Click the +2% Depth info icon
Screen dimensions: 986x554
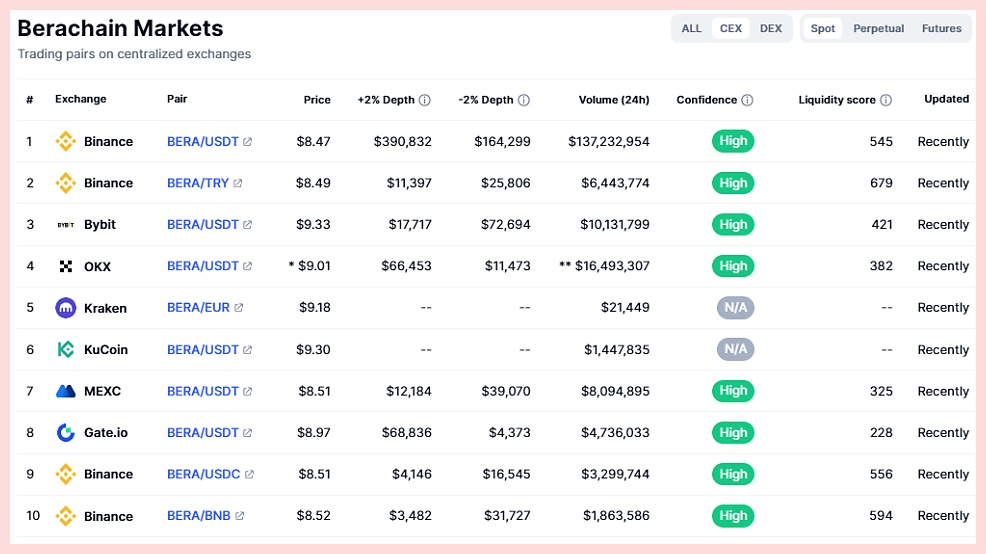coord(425,100)
